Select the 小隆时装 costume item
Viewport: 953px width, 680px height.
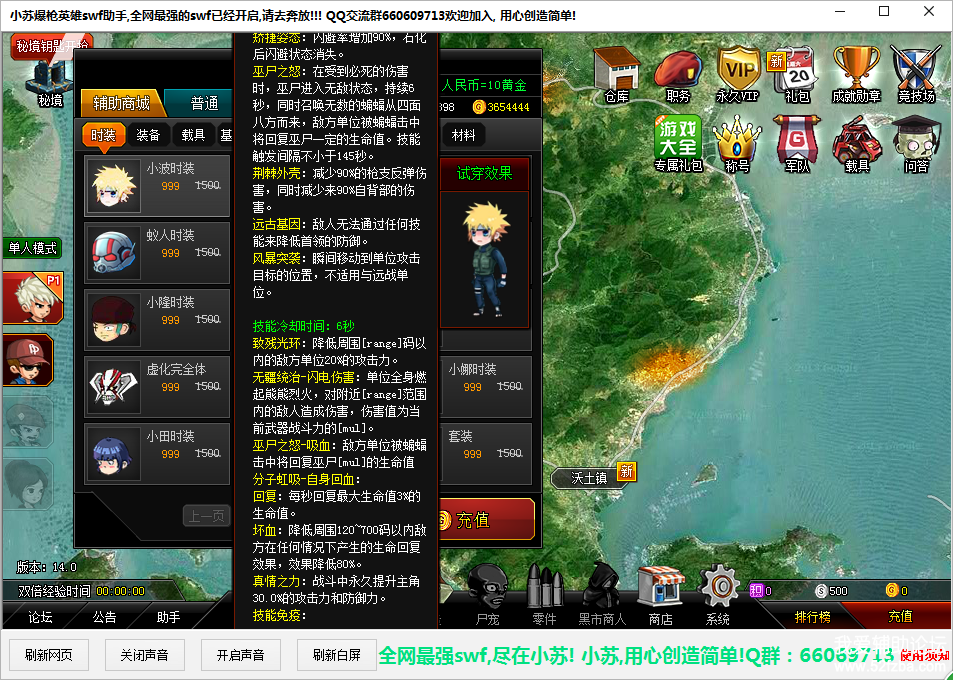point(157,319)
